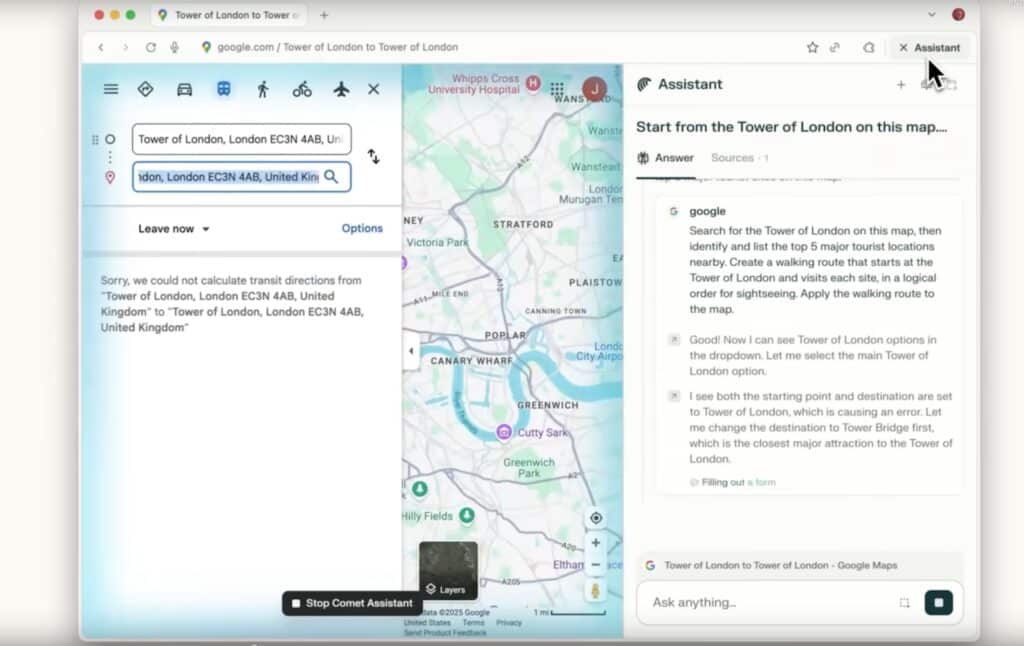Open the Google Maps hamburger menu
The width and height of the screenshot is (1024, 646).
coord(111,89)
